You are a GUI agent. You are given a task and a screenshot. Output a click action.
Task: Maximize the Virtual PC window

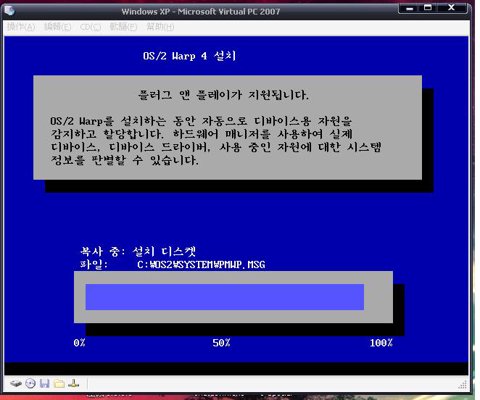[428, 8]
